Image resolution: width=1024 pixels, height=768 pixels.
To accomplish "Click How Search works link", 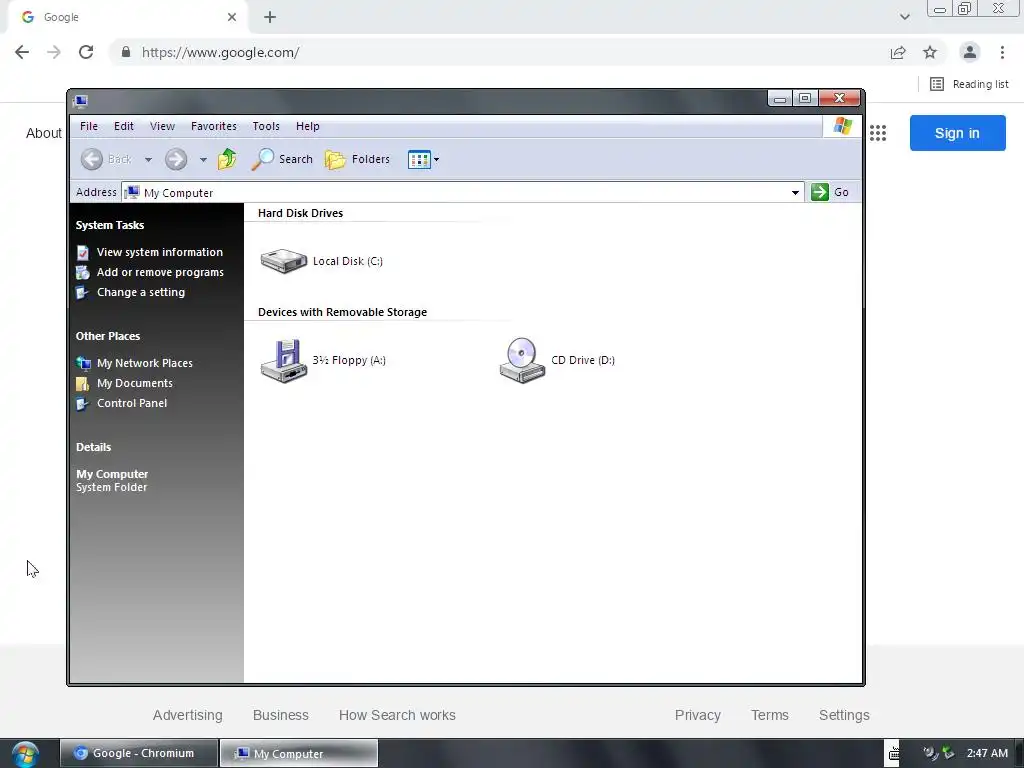I will (397, 715).
